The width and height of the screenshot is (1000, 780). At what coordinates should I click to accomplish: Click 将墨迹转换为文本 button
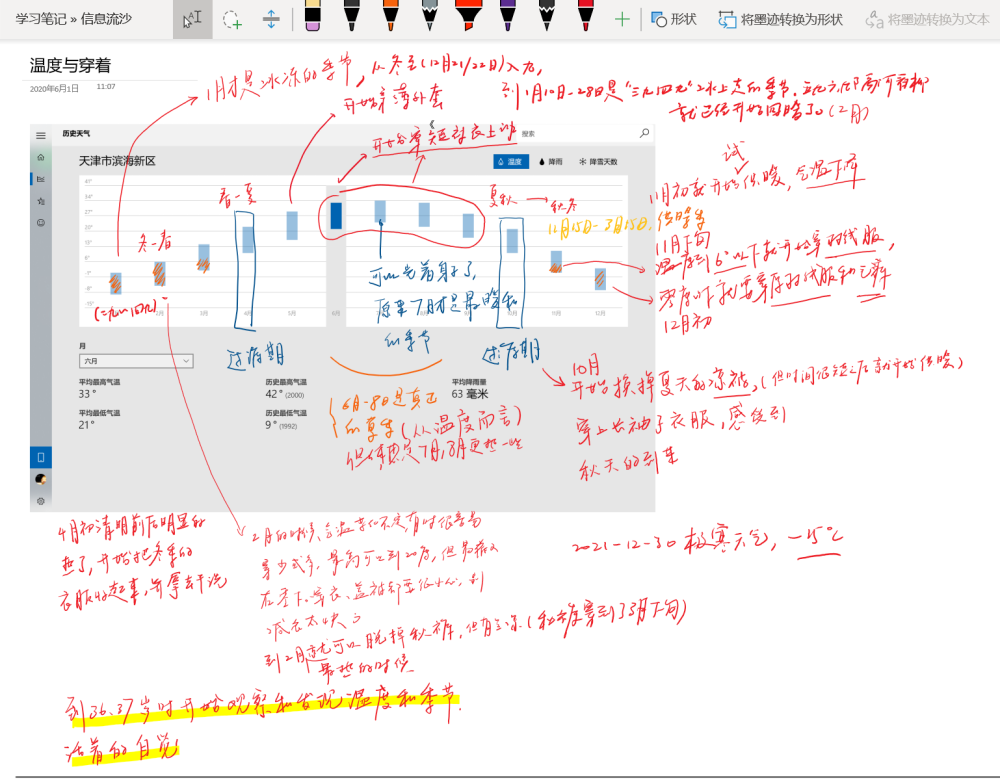(x=927, y=20)
